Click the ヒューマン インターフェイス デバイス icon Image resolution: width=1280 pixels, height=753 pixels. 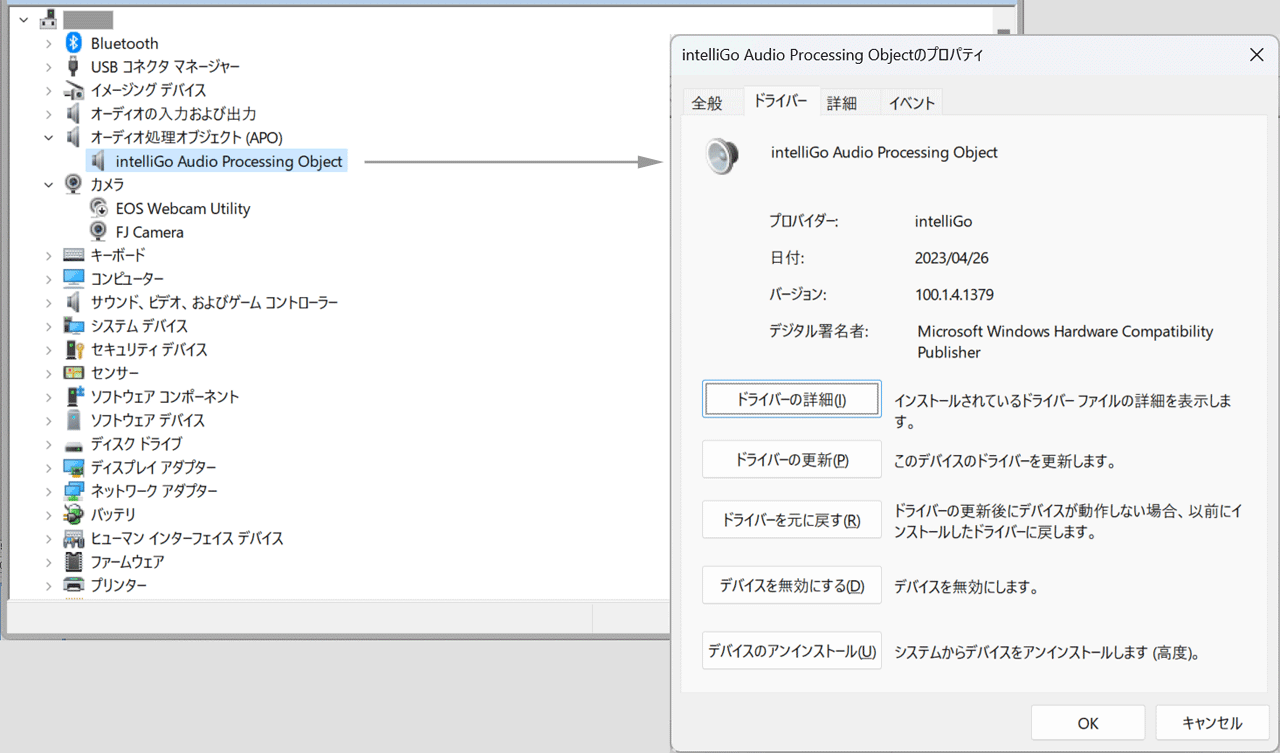pos(73,538)
